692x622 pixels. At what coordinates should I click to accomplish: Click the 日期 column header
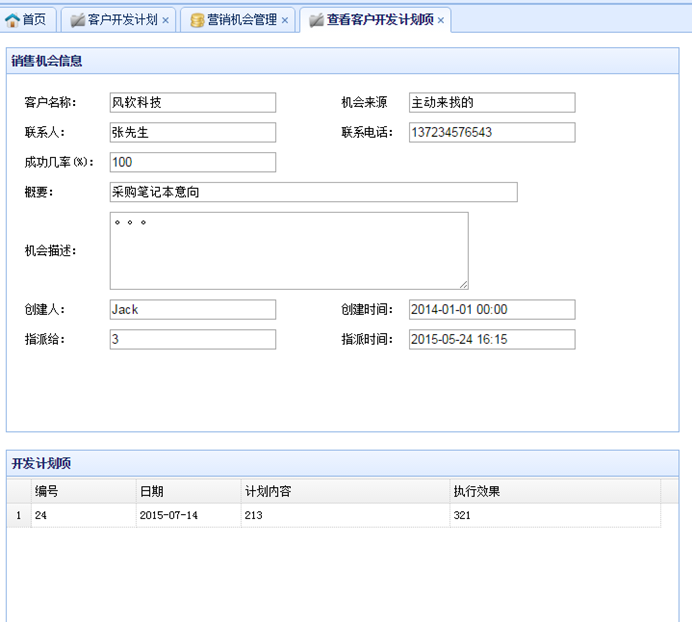coord(188,491)
